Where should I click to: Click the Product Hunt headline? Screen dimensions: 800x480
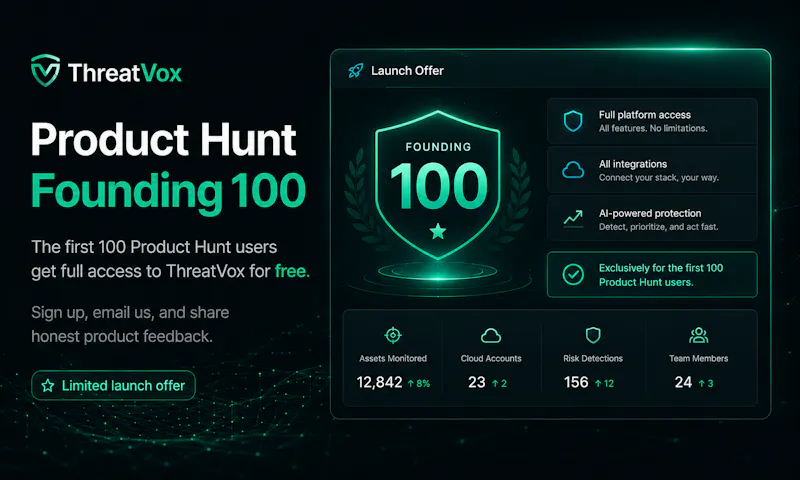click(x=163, y=139)
